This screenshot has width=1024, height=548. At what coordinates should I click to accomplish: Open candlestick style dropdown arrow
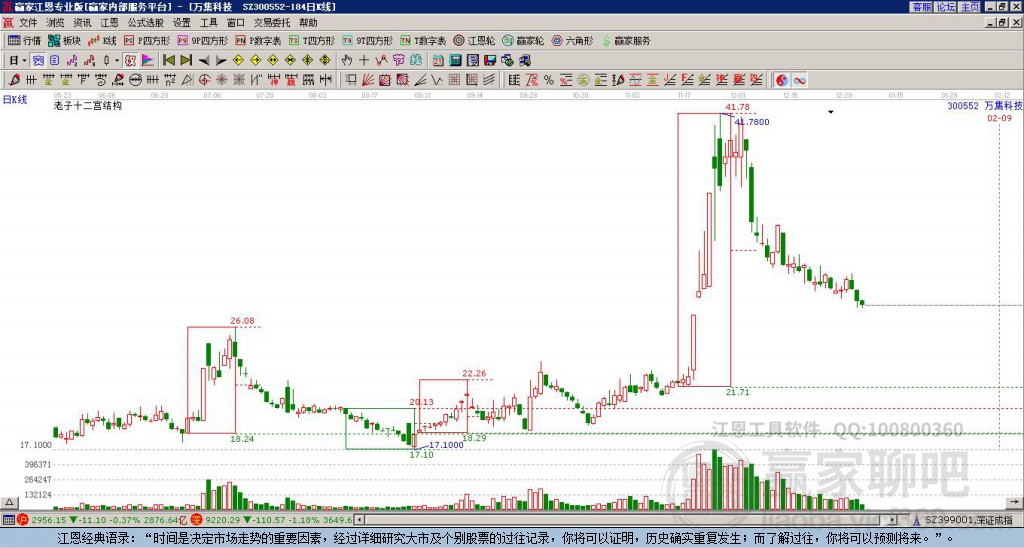[x=117, y=60]
